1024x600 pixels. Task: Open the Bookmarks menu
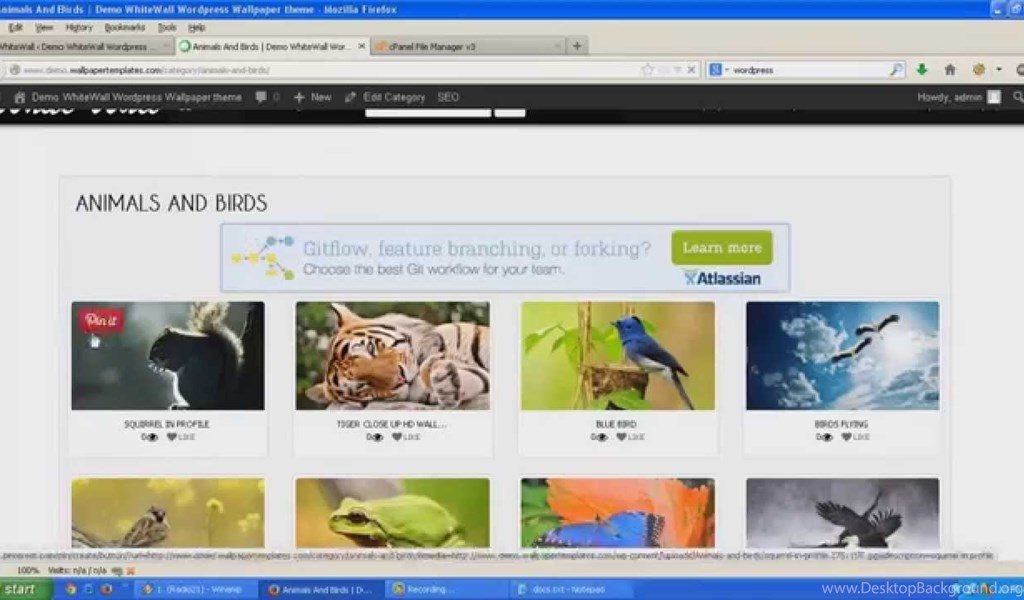pos(125,27)
